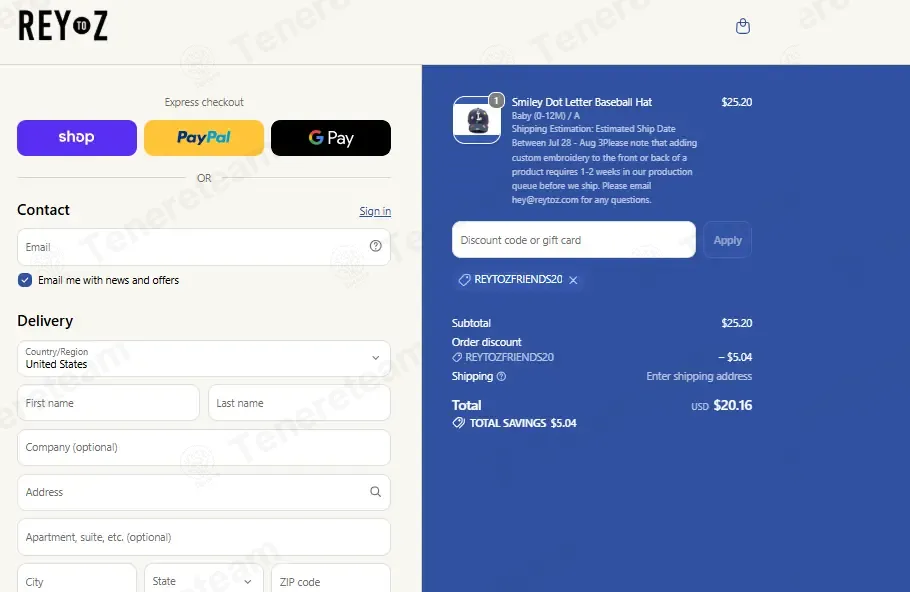Screen dimensions: 910x592
Task: Pay with PayPal express button
Action: tap(204, 138)
